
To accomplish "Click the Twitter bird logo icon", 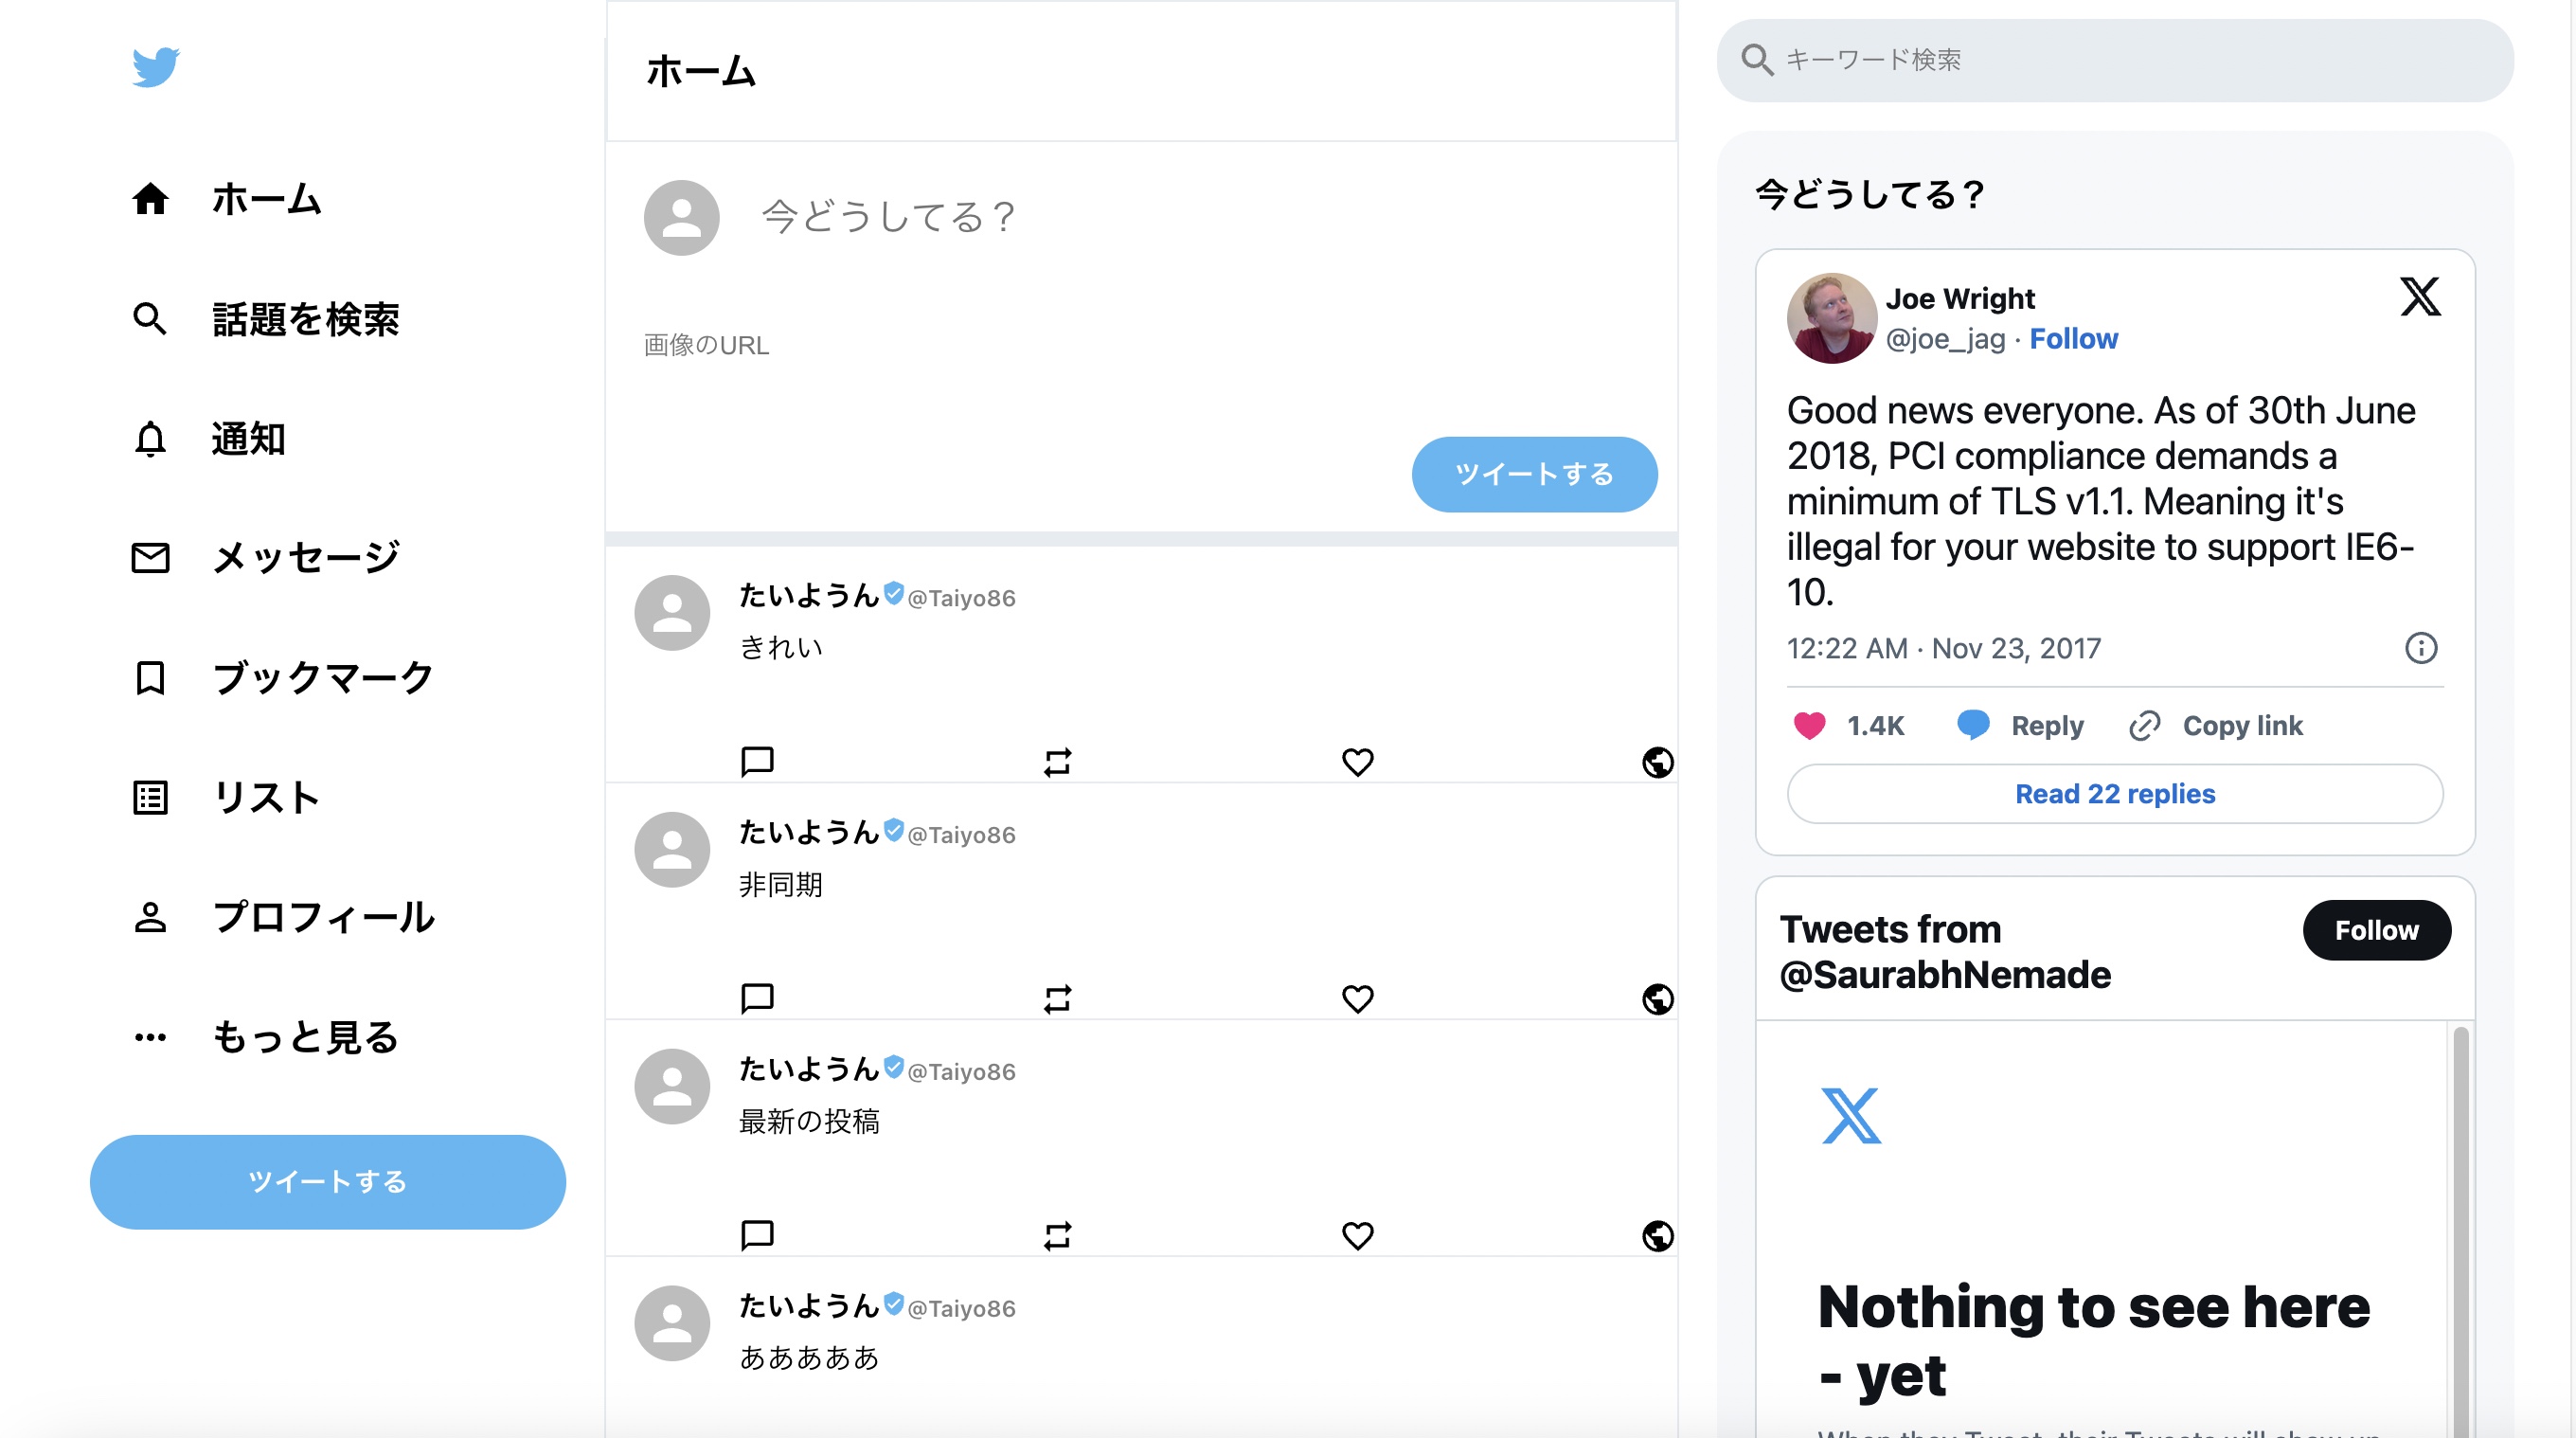I will click(x=155, y=67).
